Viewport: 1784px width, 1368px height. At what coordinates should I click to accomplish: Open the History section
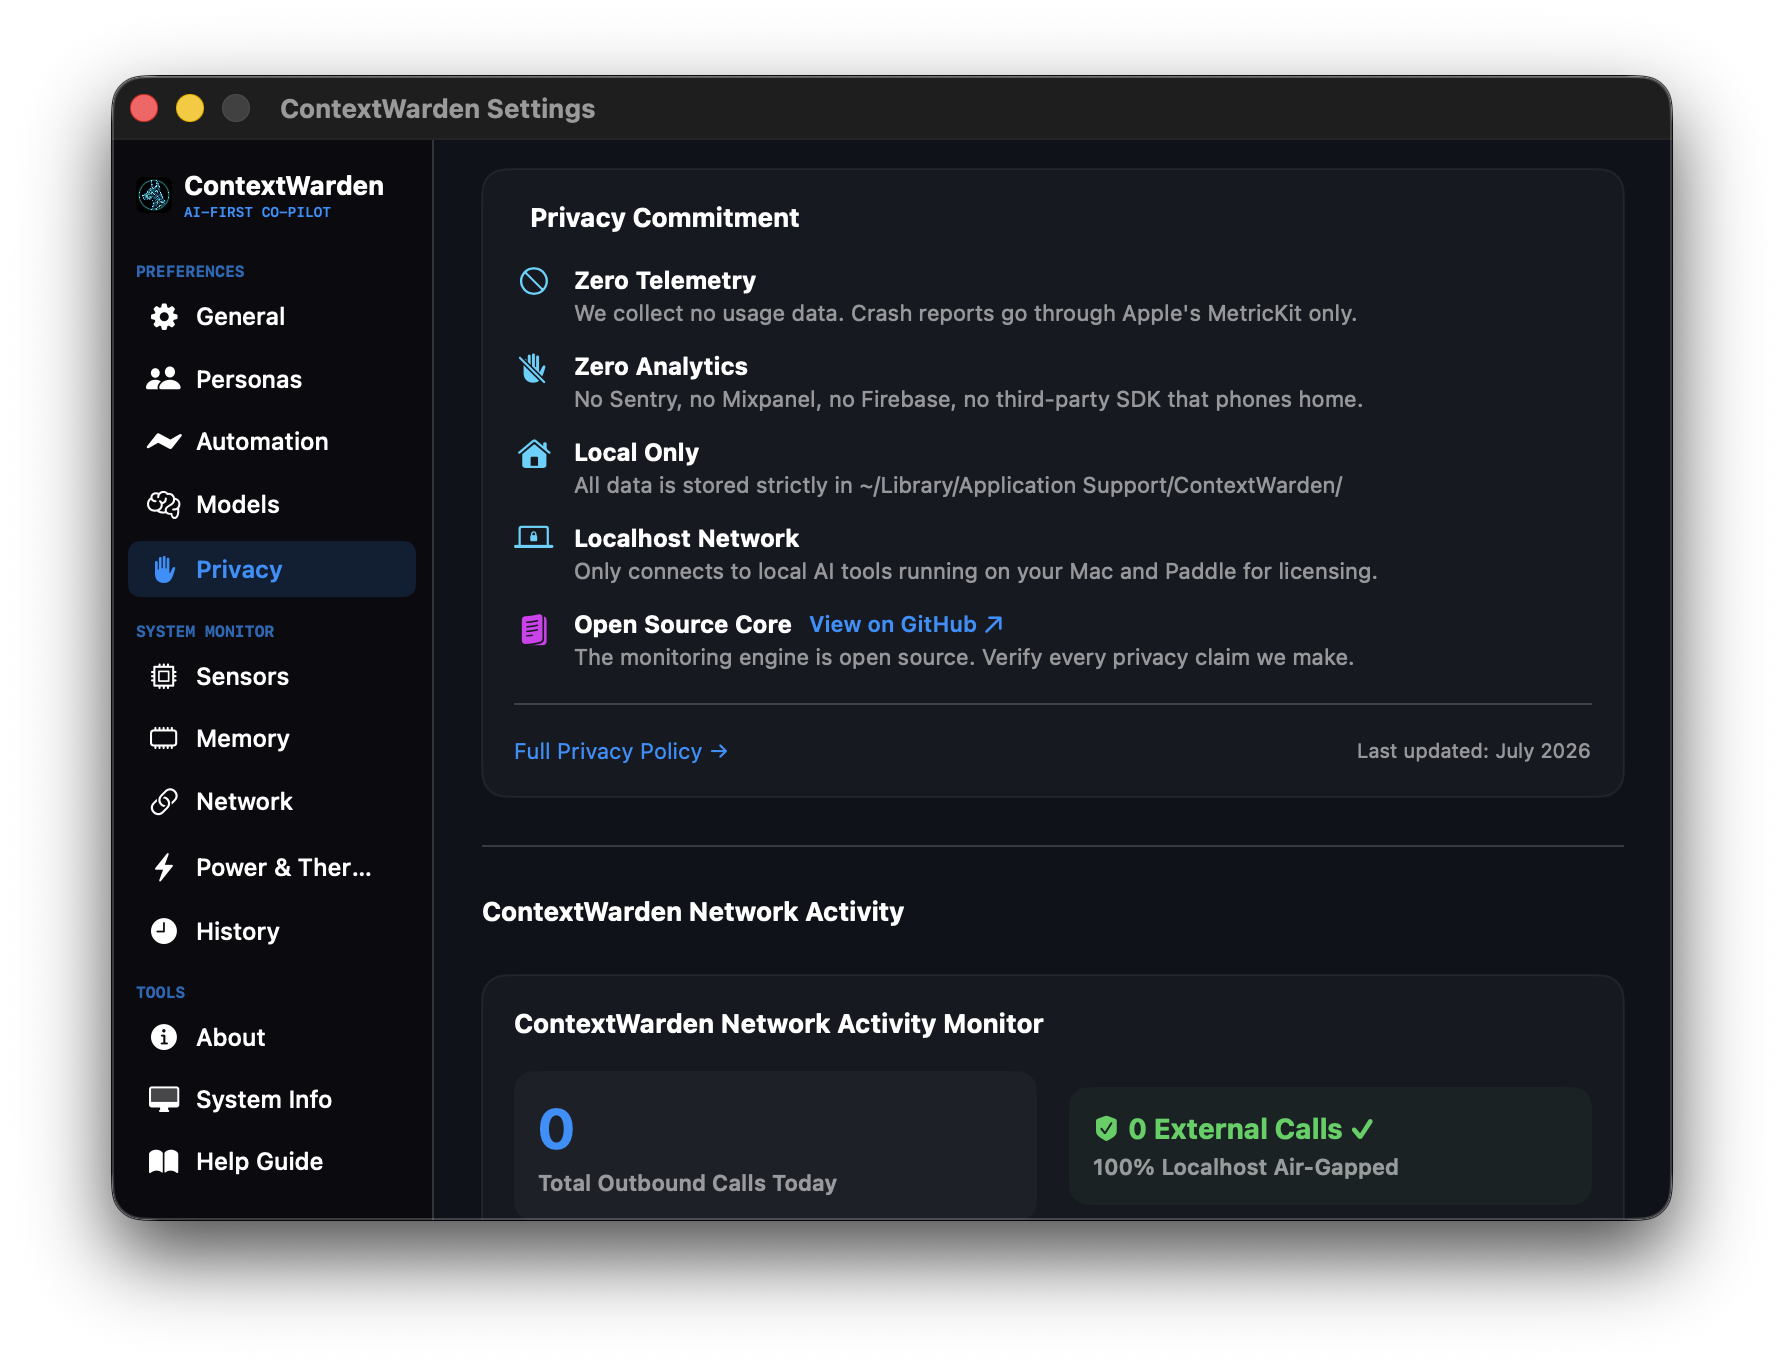tap(272, 931)
